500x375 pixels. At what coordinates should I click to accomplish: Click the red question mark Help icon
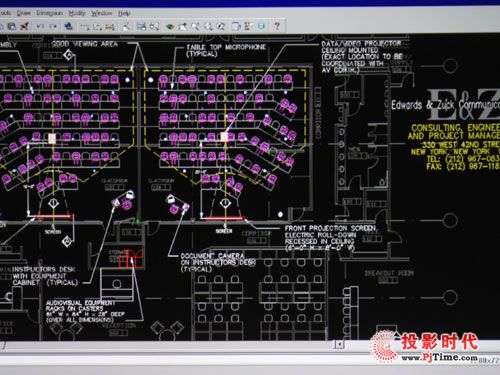coord(277,26)
